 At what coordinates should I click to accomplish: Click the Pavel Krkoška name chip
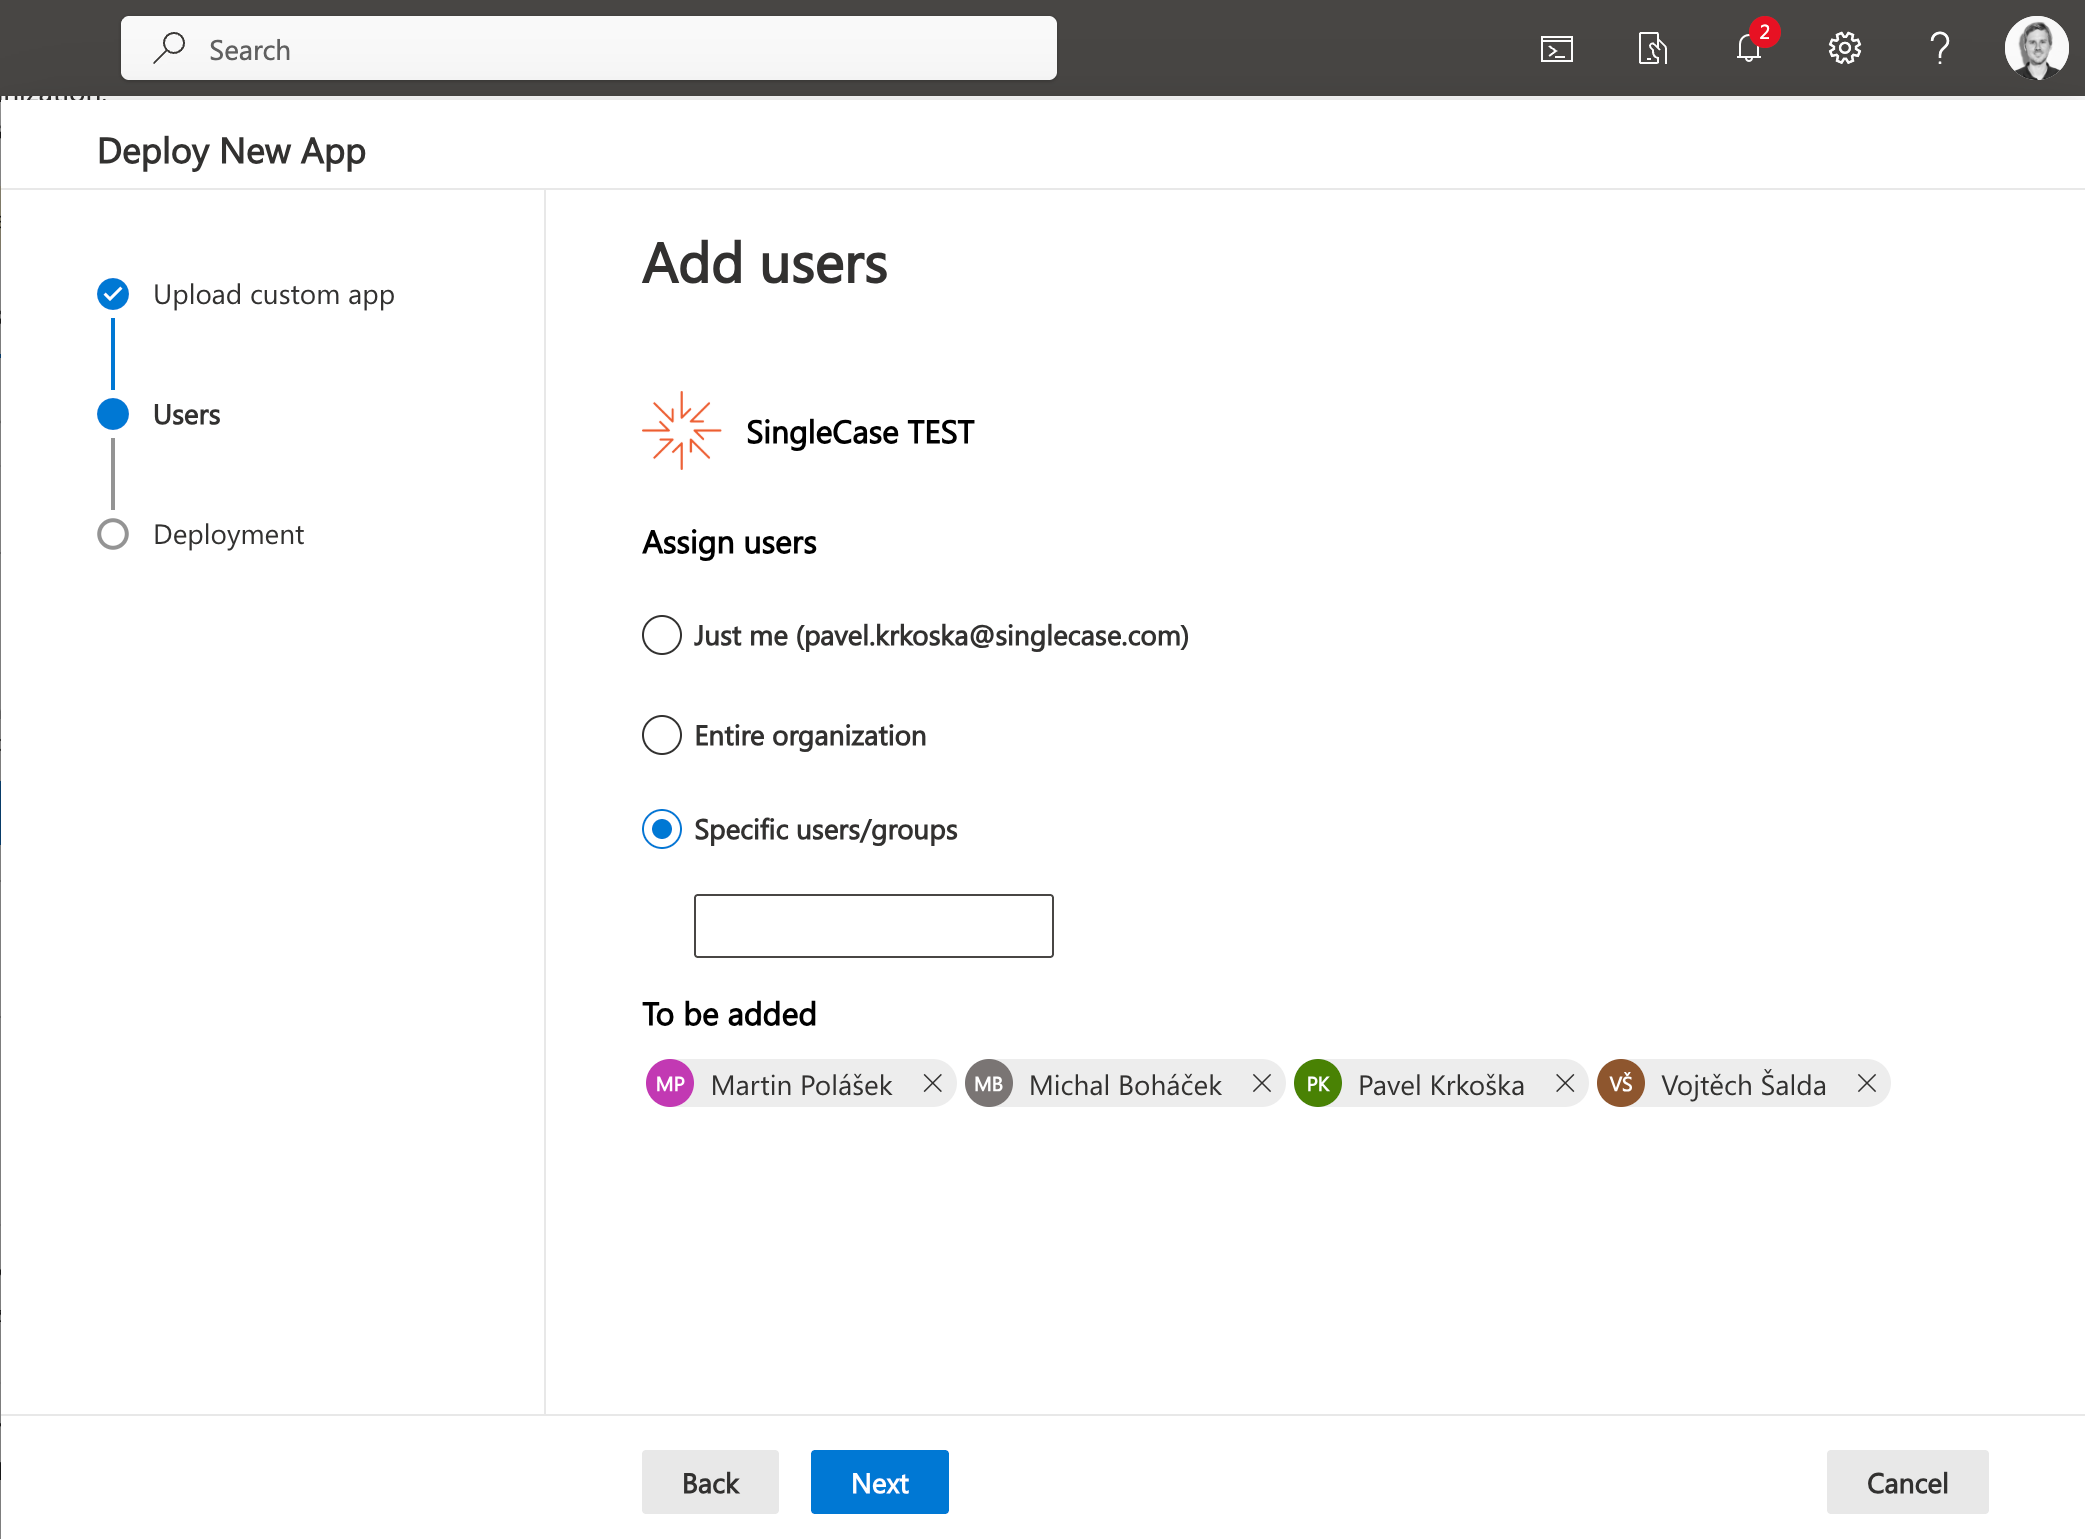pos(1441,1085)
